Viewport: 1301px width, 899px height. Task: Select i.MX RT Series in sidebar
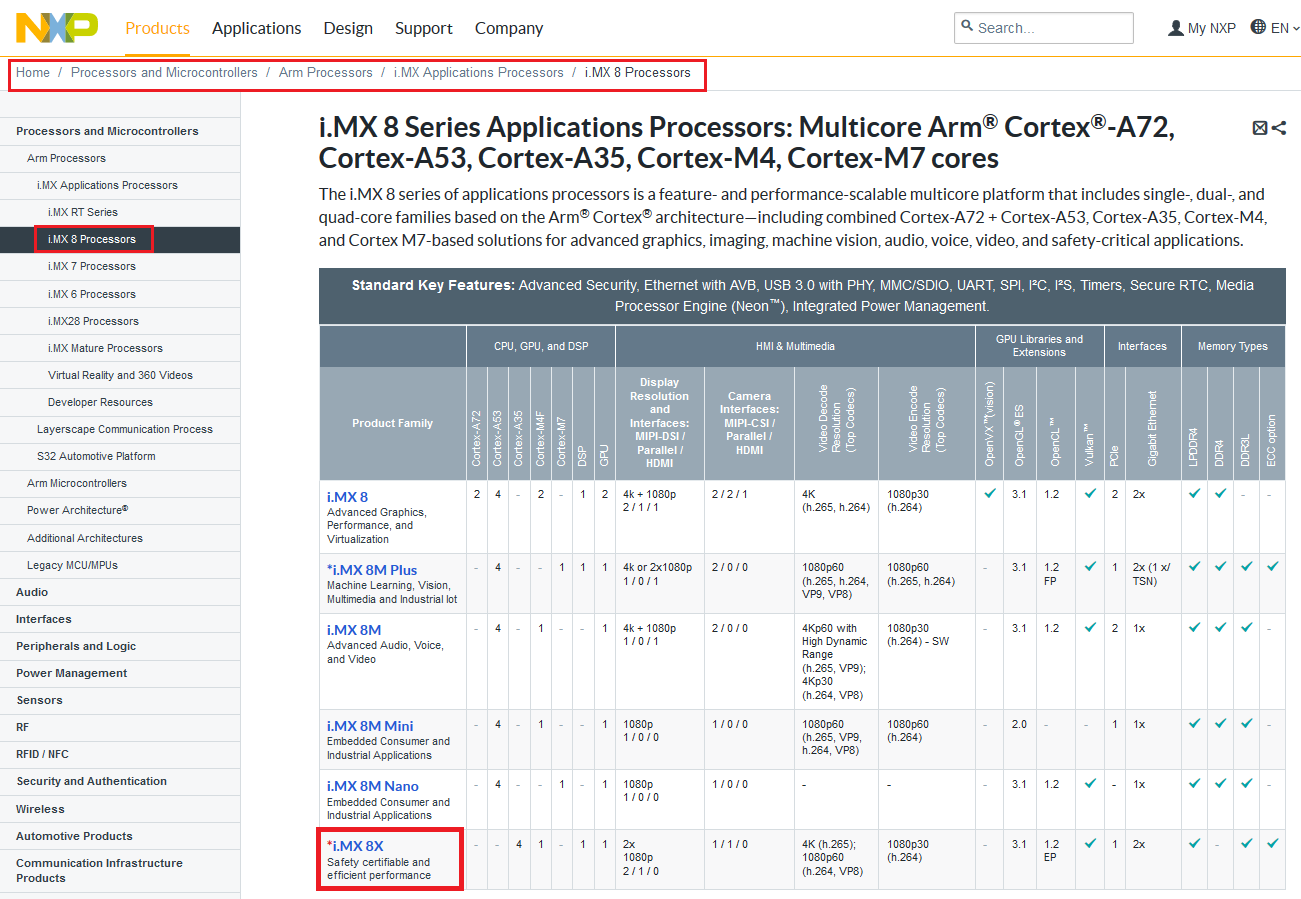pyautogui.click(x=82, y=212)
